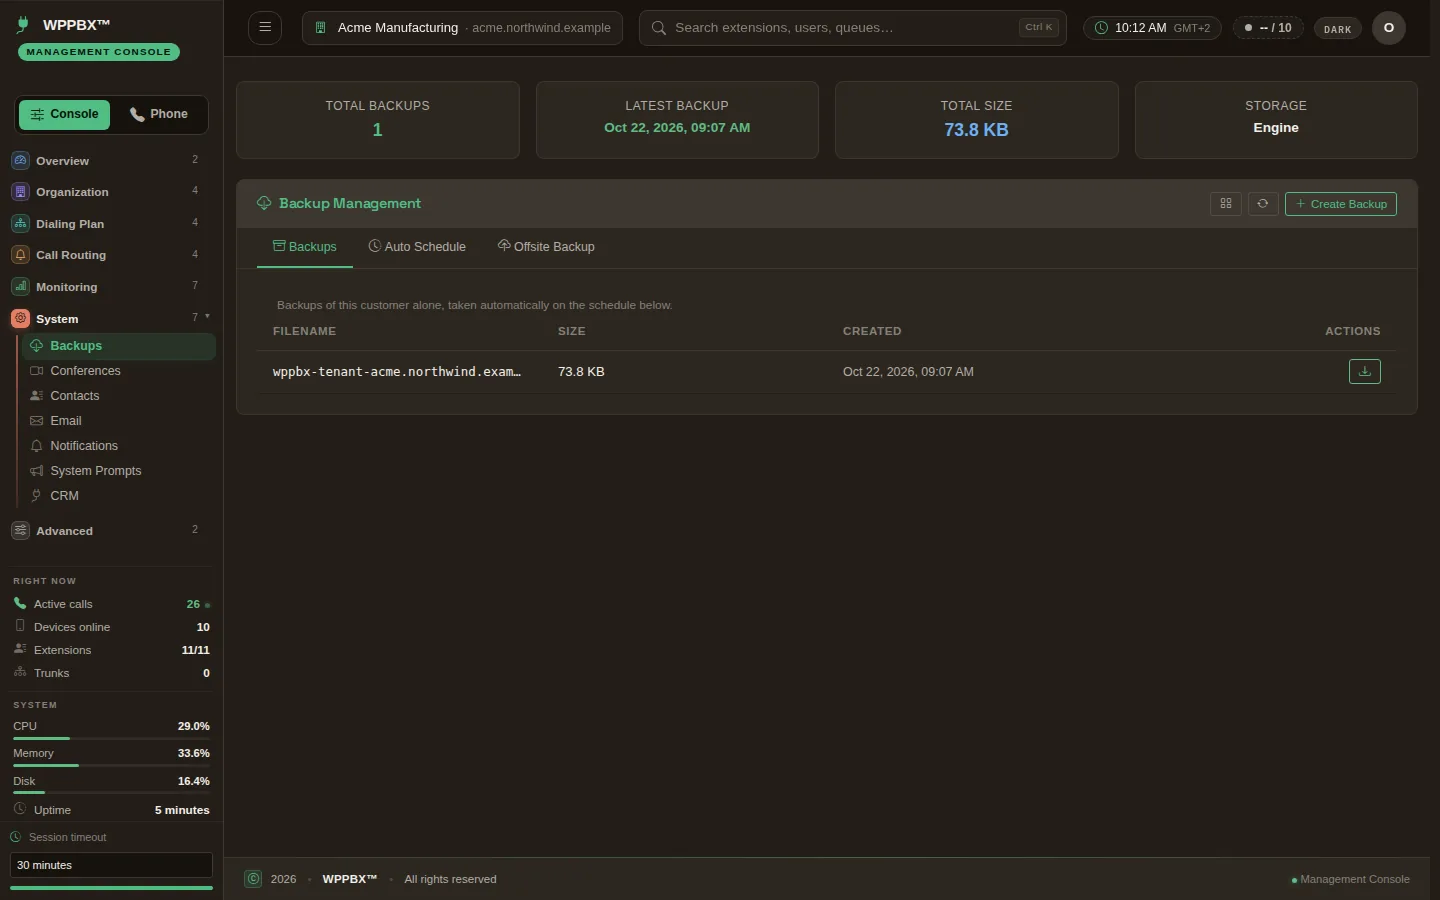Image resolution: width=1440 pixels, height=900 pixels.
Task: Click the clock icon beside 10:12 AM
Action: click(1101, 28)
